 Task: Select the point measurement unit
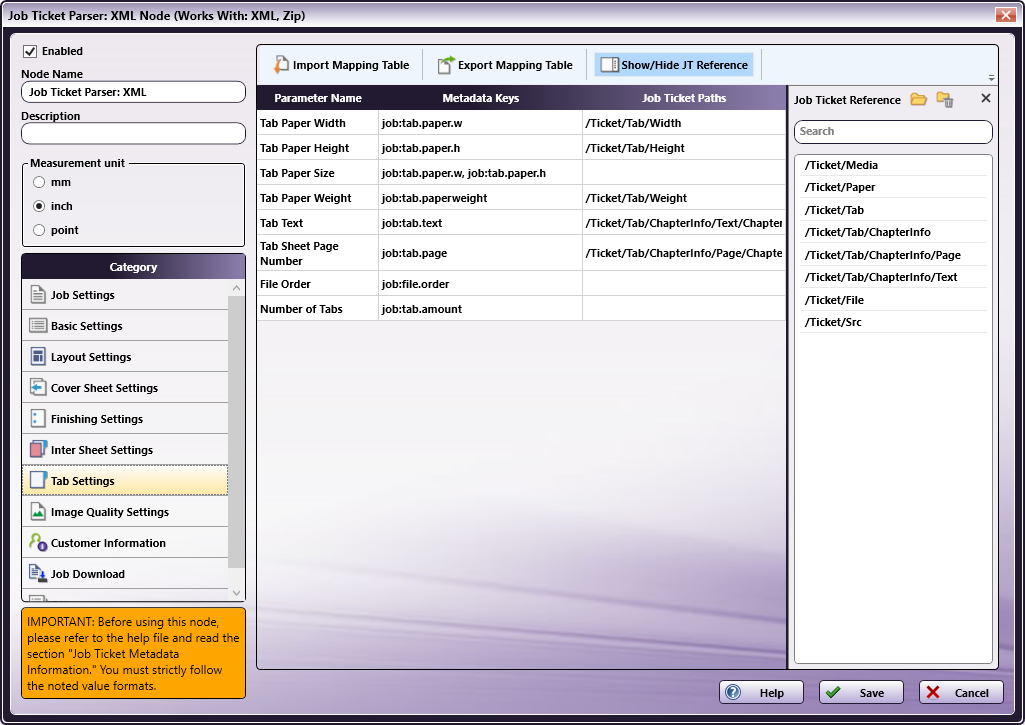39,230
